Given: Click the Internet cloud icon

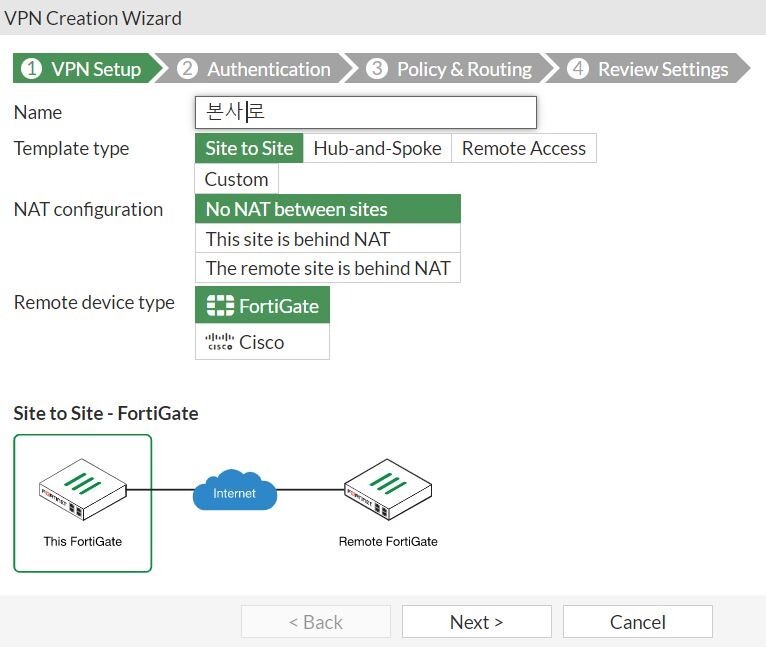Looking at the screenshot, I should pos(234,490).
